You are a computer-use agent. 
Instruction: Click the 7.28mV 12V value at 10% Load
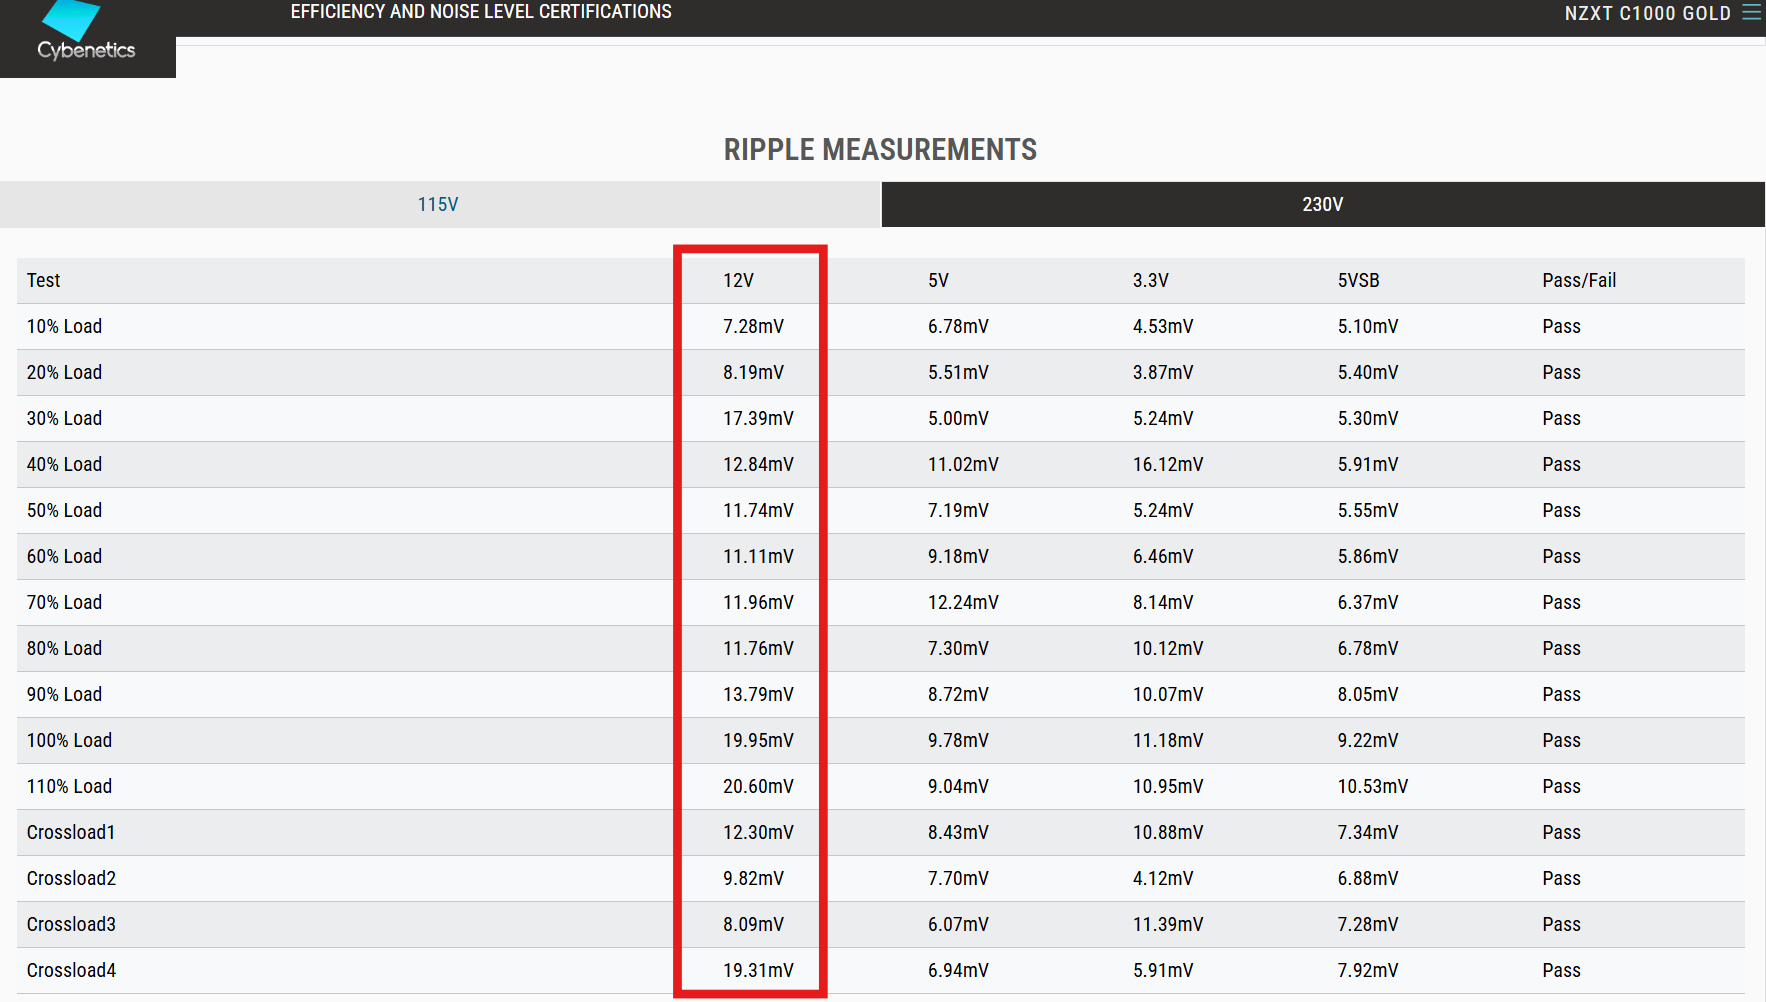pyautogui.click(x=753, y=327)
